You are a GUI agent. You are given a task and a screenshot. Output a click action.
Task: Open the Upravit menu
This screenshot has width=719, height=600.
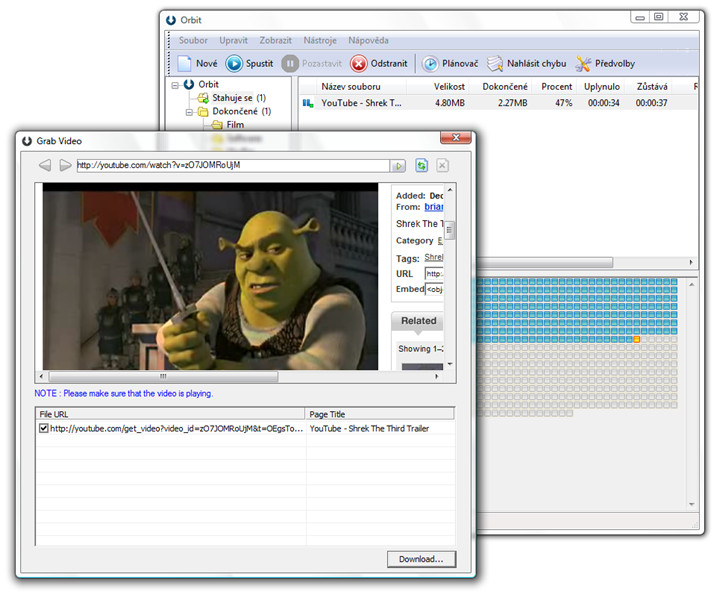233,40
